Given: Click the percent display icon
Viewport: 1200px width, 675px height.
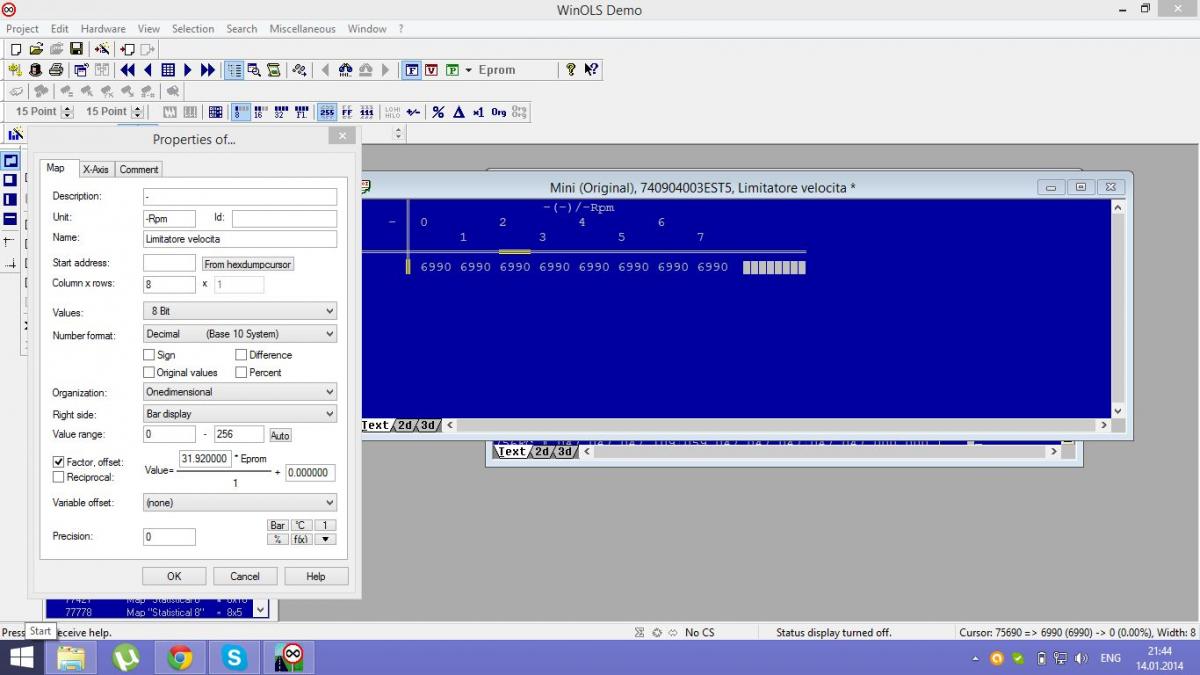Looking at the screenshot, I should click(x=438, y=112).
